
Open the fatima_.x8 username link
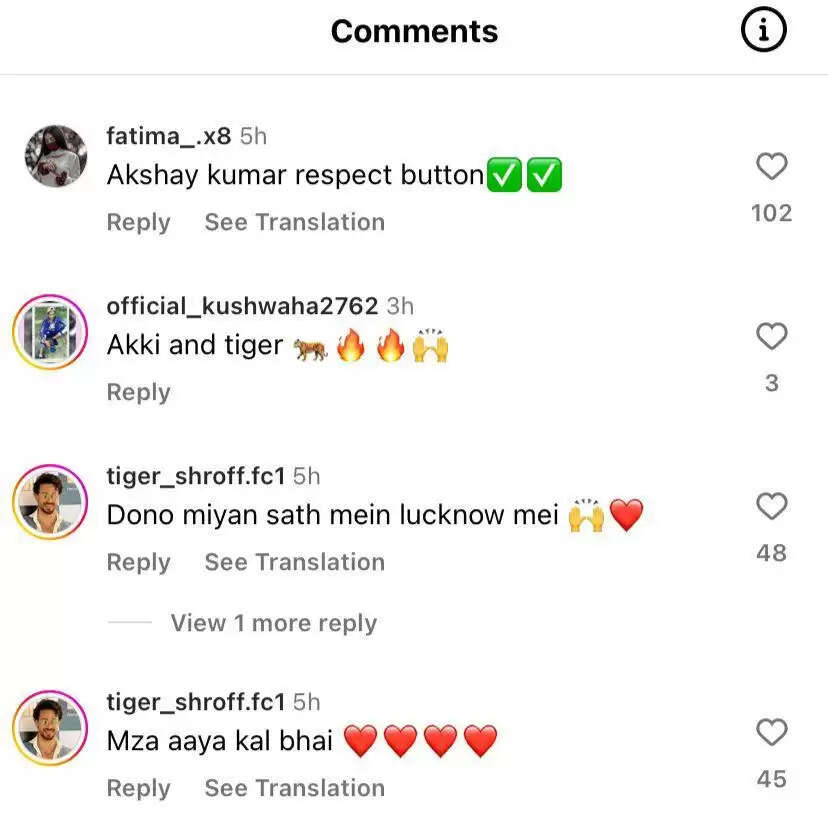pos(168,136)
